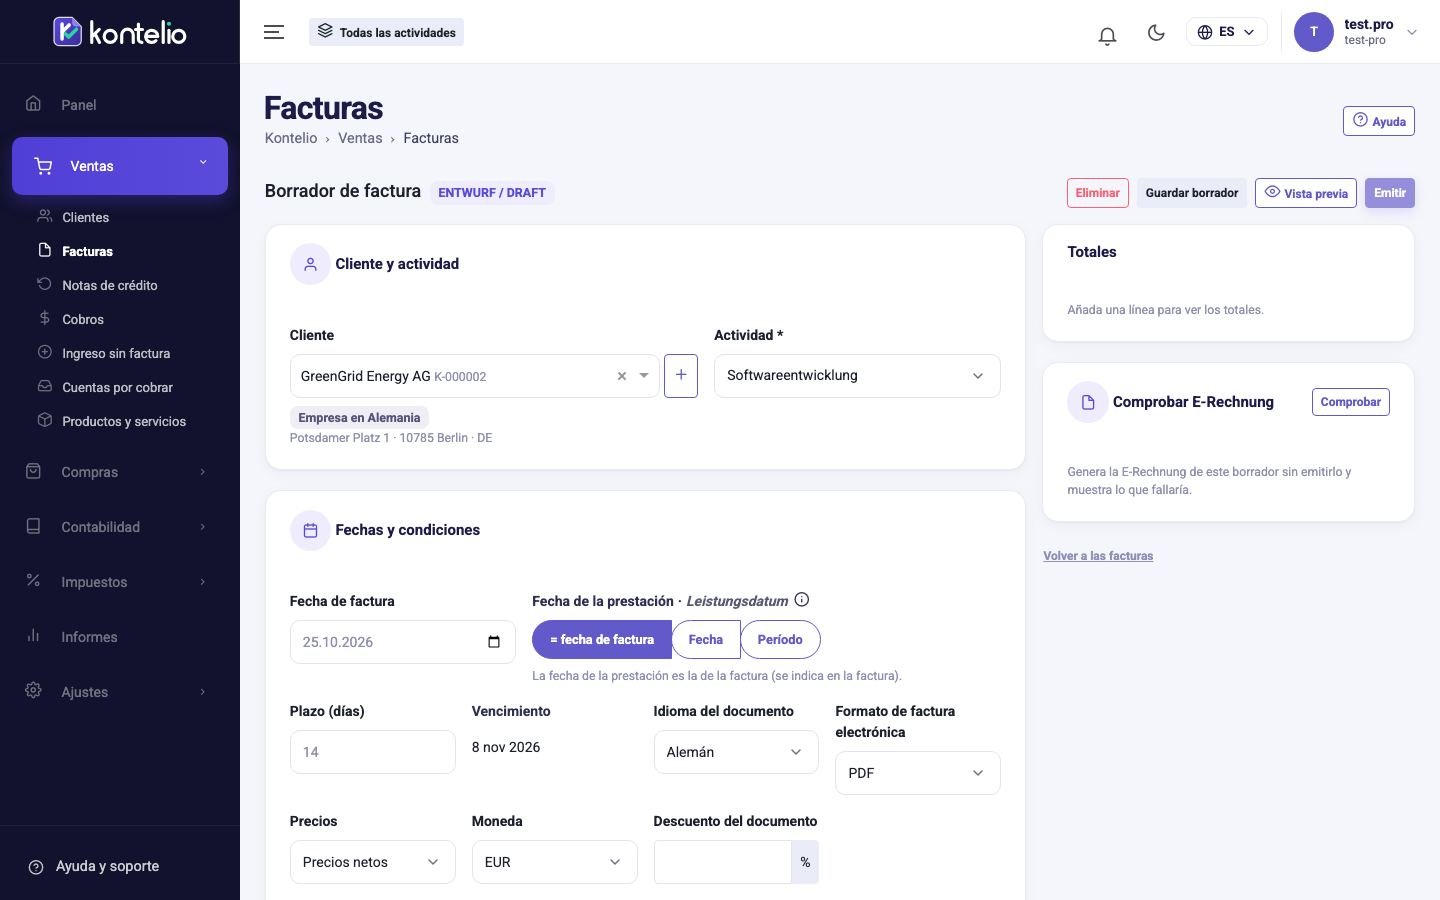Click the T user avatar
Viewport: 1440px width, 900px height.
tap(1314, 32)
